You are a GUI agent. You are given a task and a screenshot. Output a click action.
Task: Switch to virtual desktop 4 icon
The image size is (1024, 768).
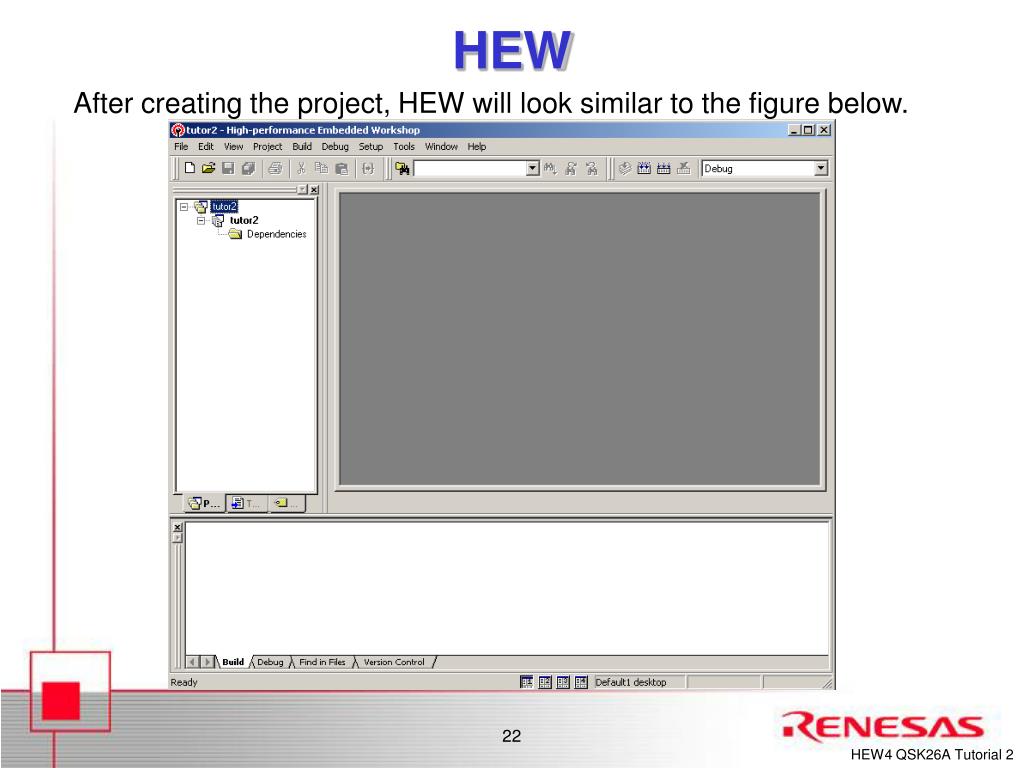coord(581,682)
